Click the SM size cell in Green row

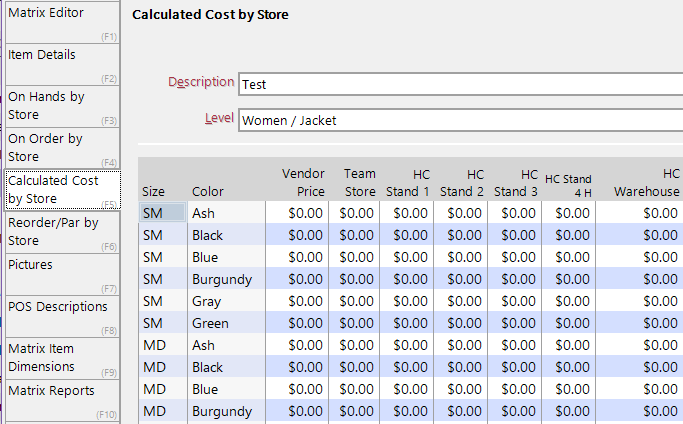163,323
